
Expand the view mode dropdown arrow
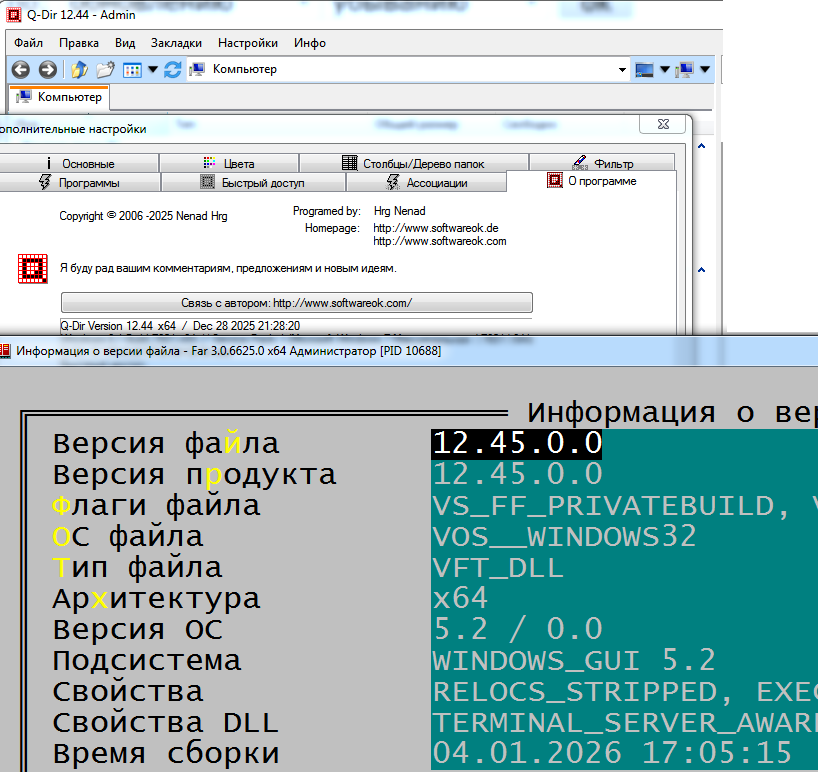pyautogui.click(x=153, y=70)
